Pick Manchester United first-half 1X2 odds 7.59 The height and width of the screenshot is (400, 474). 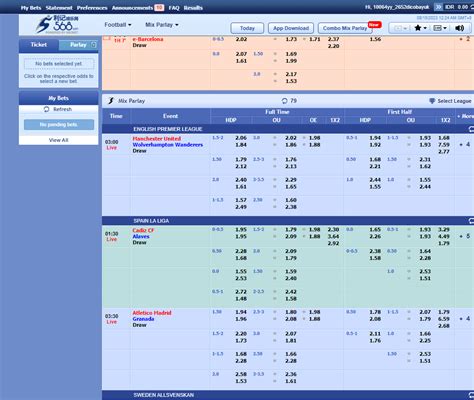tap(444, 145)
